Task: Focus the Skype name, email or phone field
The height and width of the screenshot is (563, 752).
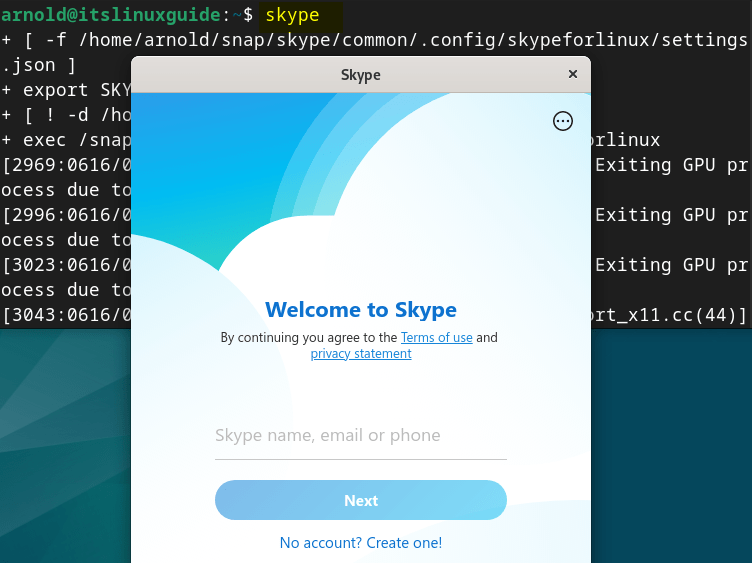Action: tap(361, 435)
